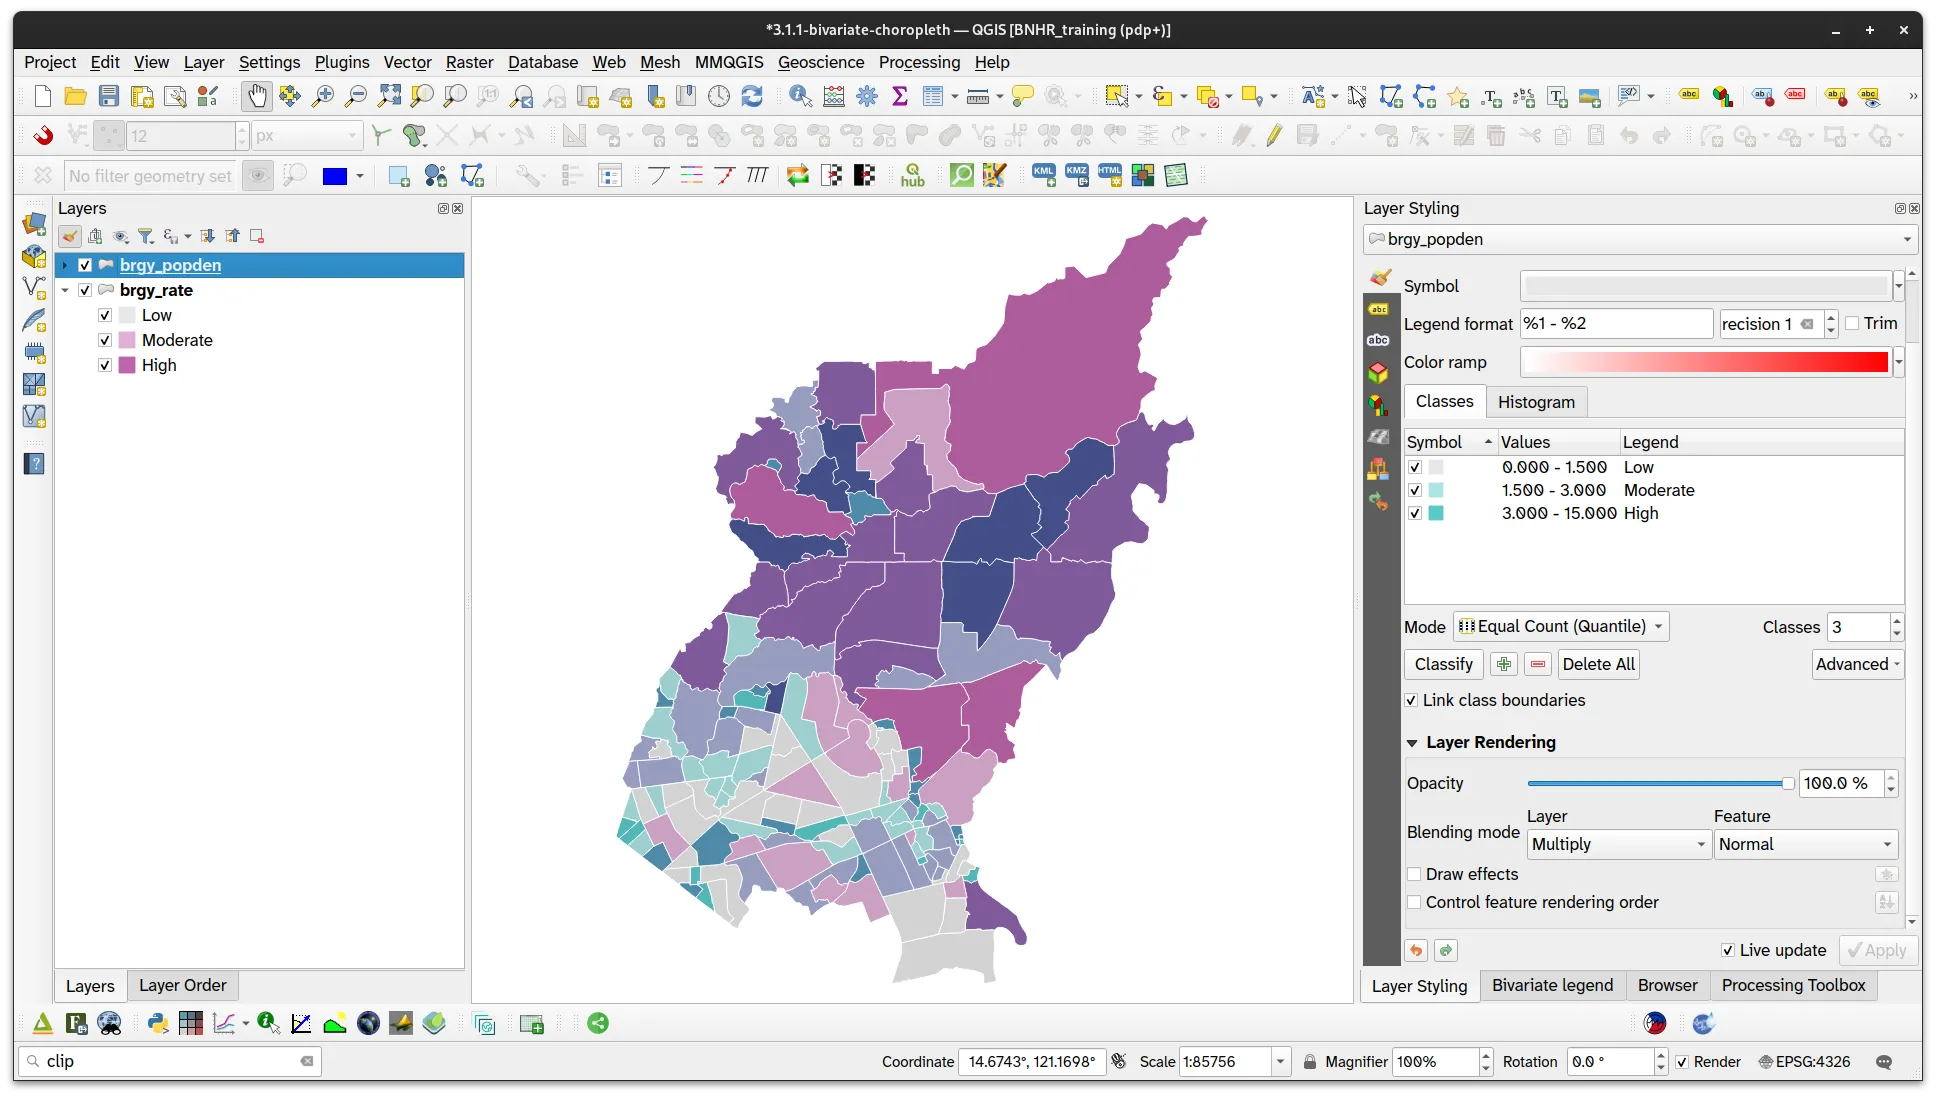Hide the Moderate class of brgy_rate

pyautogui.click(x=104, y=340)
